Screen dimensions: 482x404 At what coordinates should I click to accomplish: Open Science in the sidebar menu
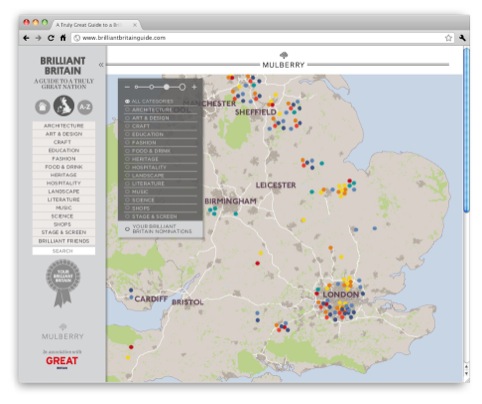click(64, 216)
